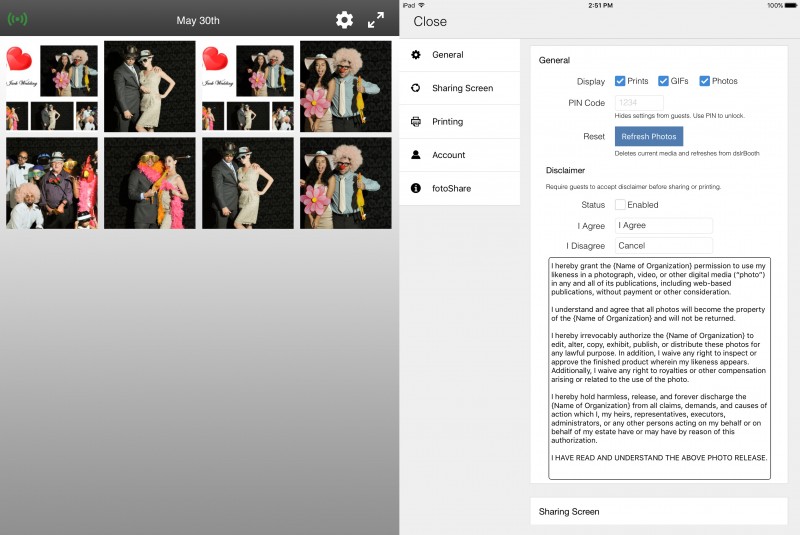Open first heart collage print thumbnail

[52, 86]
